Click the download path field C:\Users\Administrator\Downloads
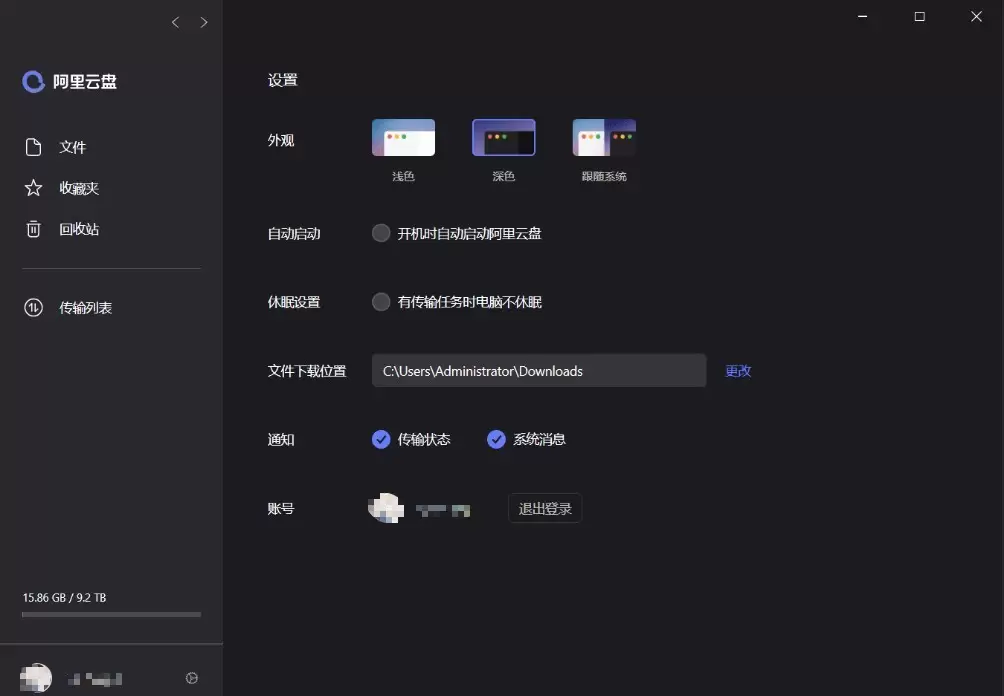The image size is (1004, 696). point(538,371)
